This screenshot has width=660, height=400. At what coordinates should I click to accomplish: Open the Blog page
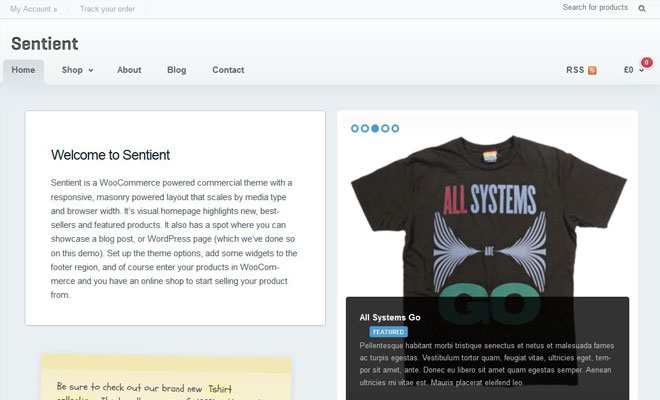(177, 70)
